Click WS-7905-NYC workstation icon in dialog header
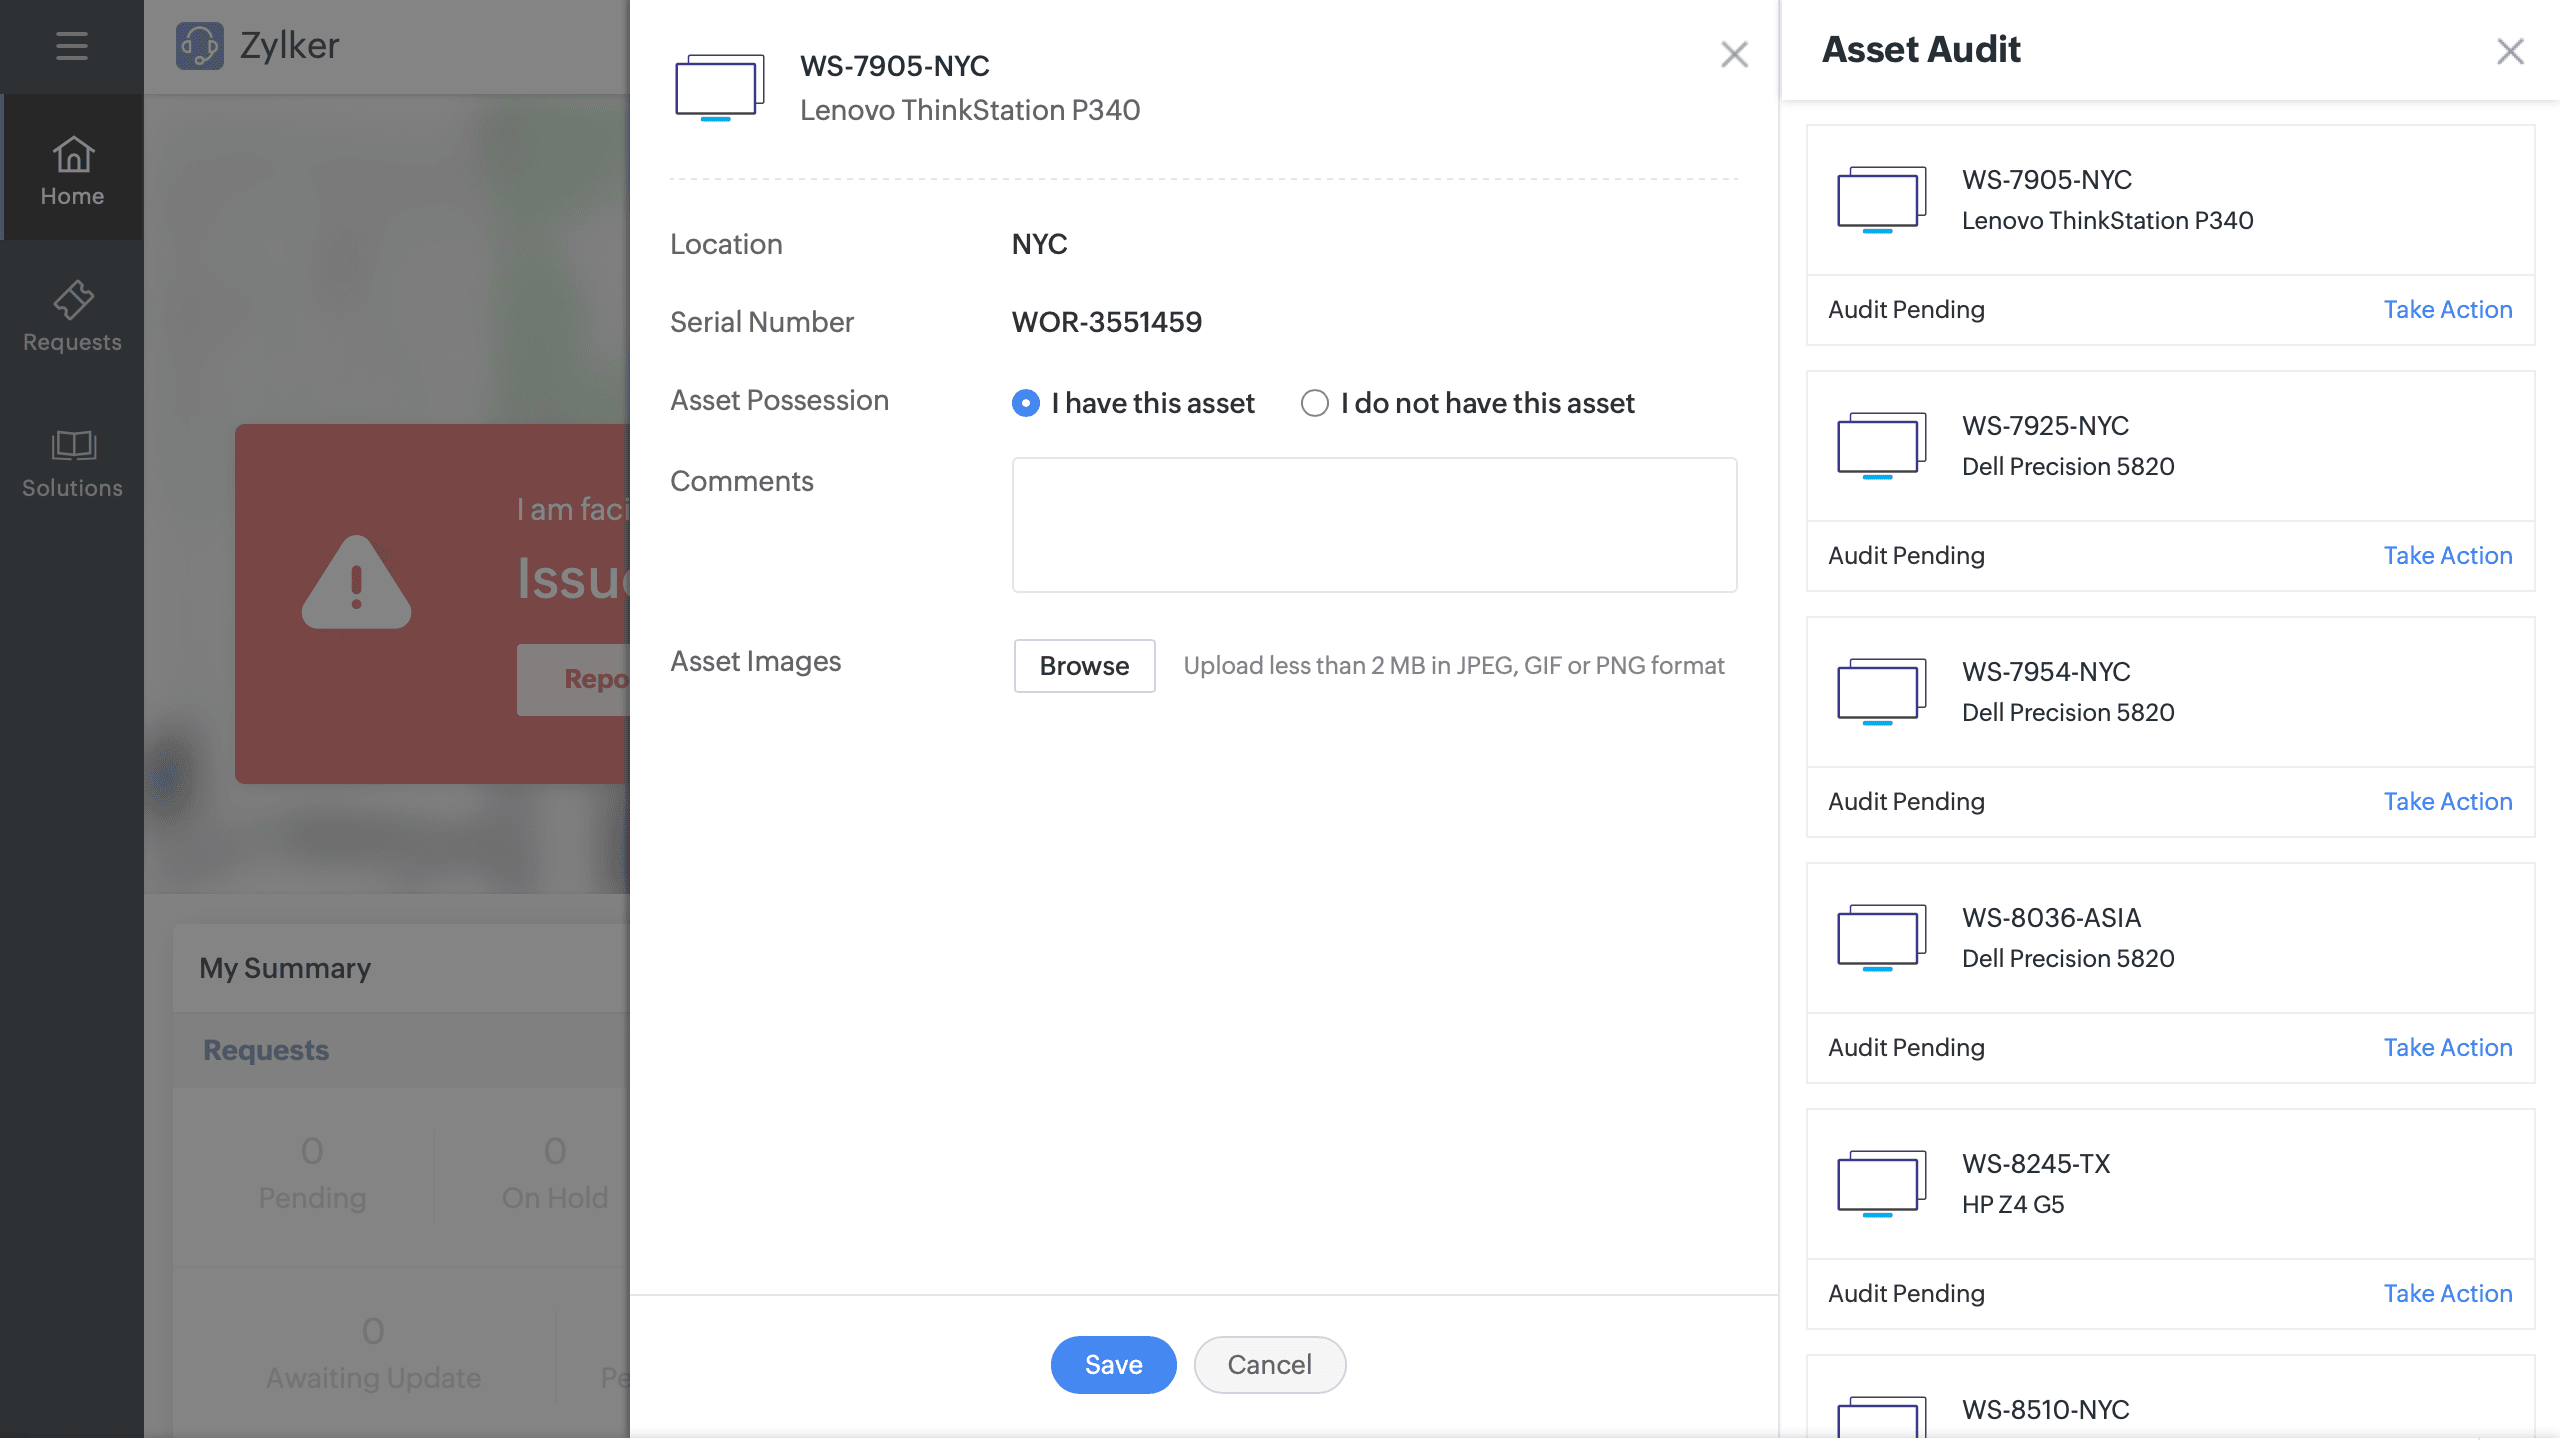Image resolution: width=2560 pixels, height=1440 pixels. click(719, 88)
